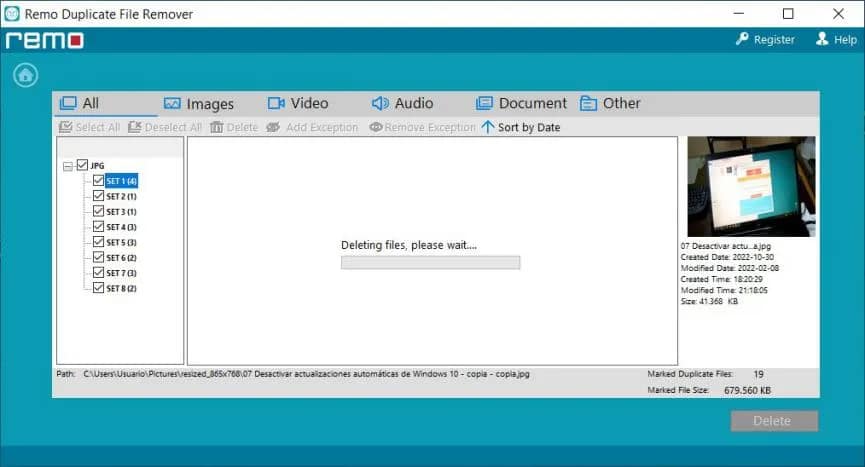
Task: Uncheck the SET 4 (3) checkbox
Action: tap(98, 227)
